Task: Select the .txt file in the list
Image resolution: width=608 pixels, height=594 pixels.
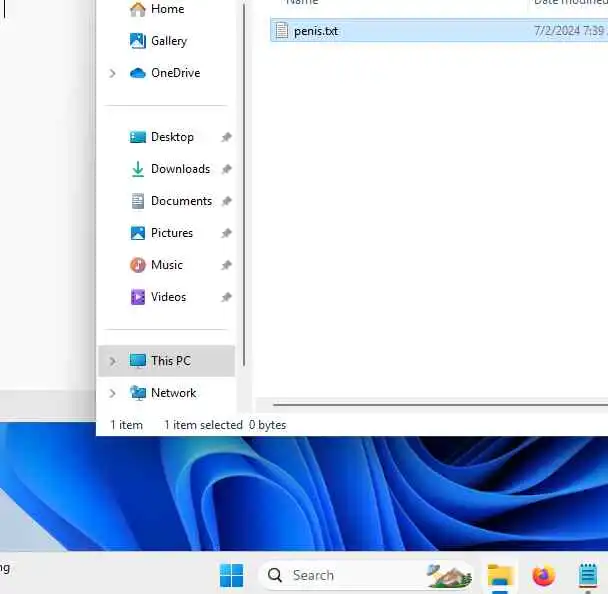Action: (x=439, y=31)
